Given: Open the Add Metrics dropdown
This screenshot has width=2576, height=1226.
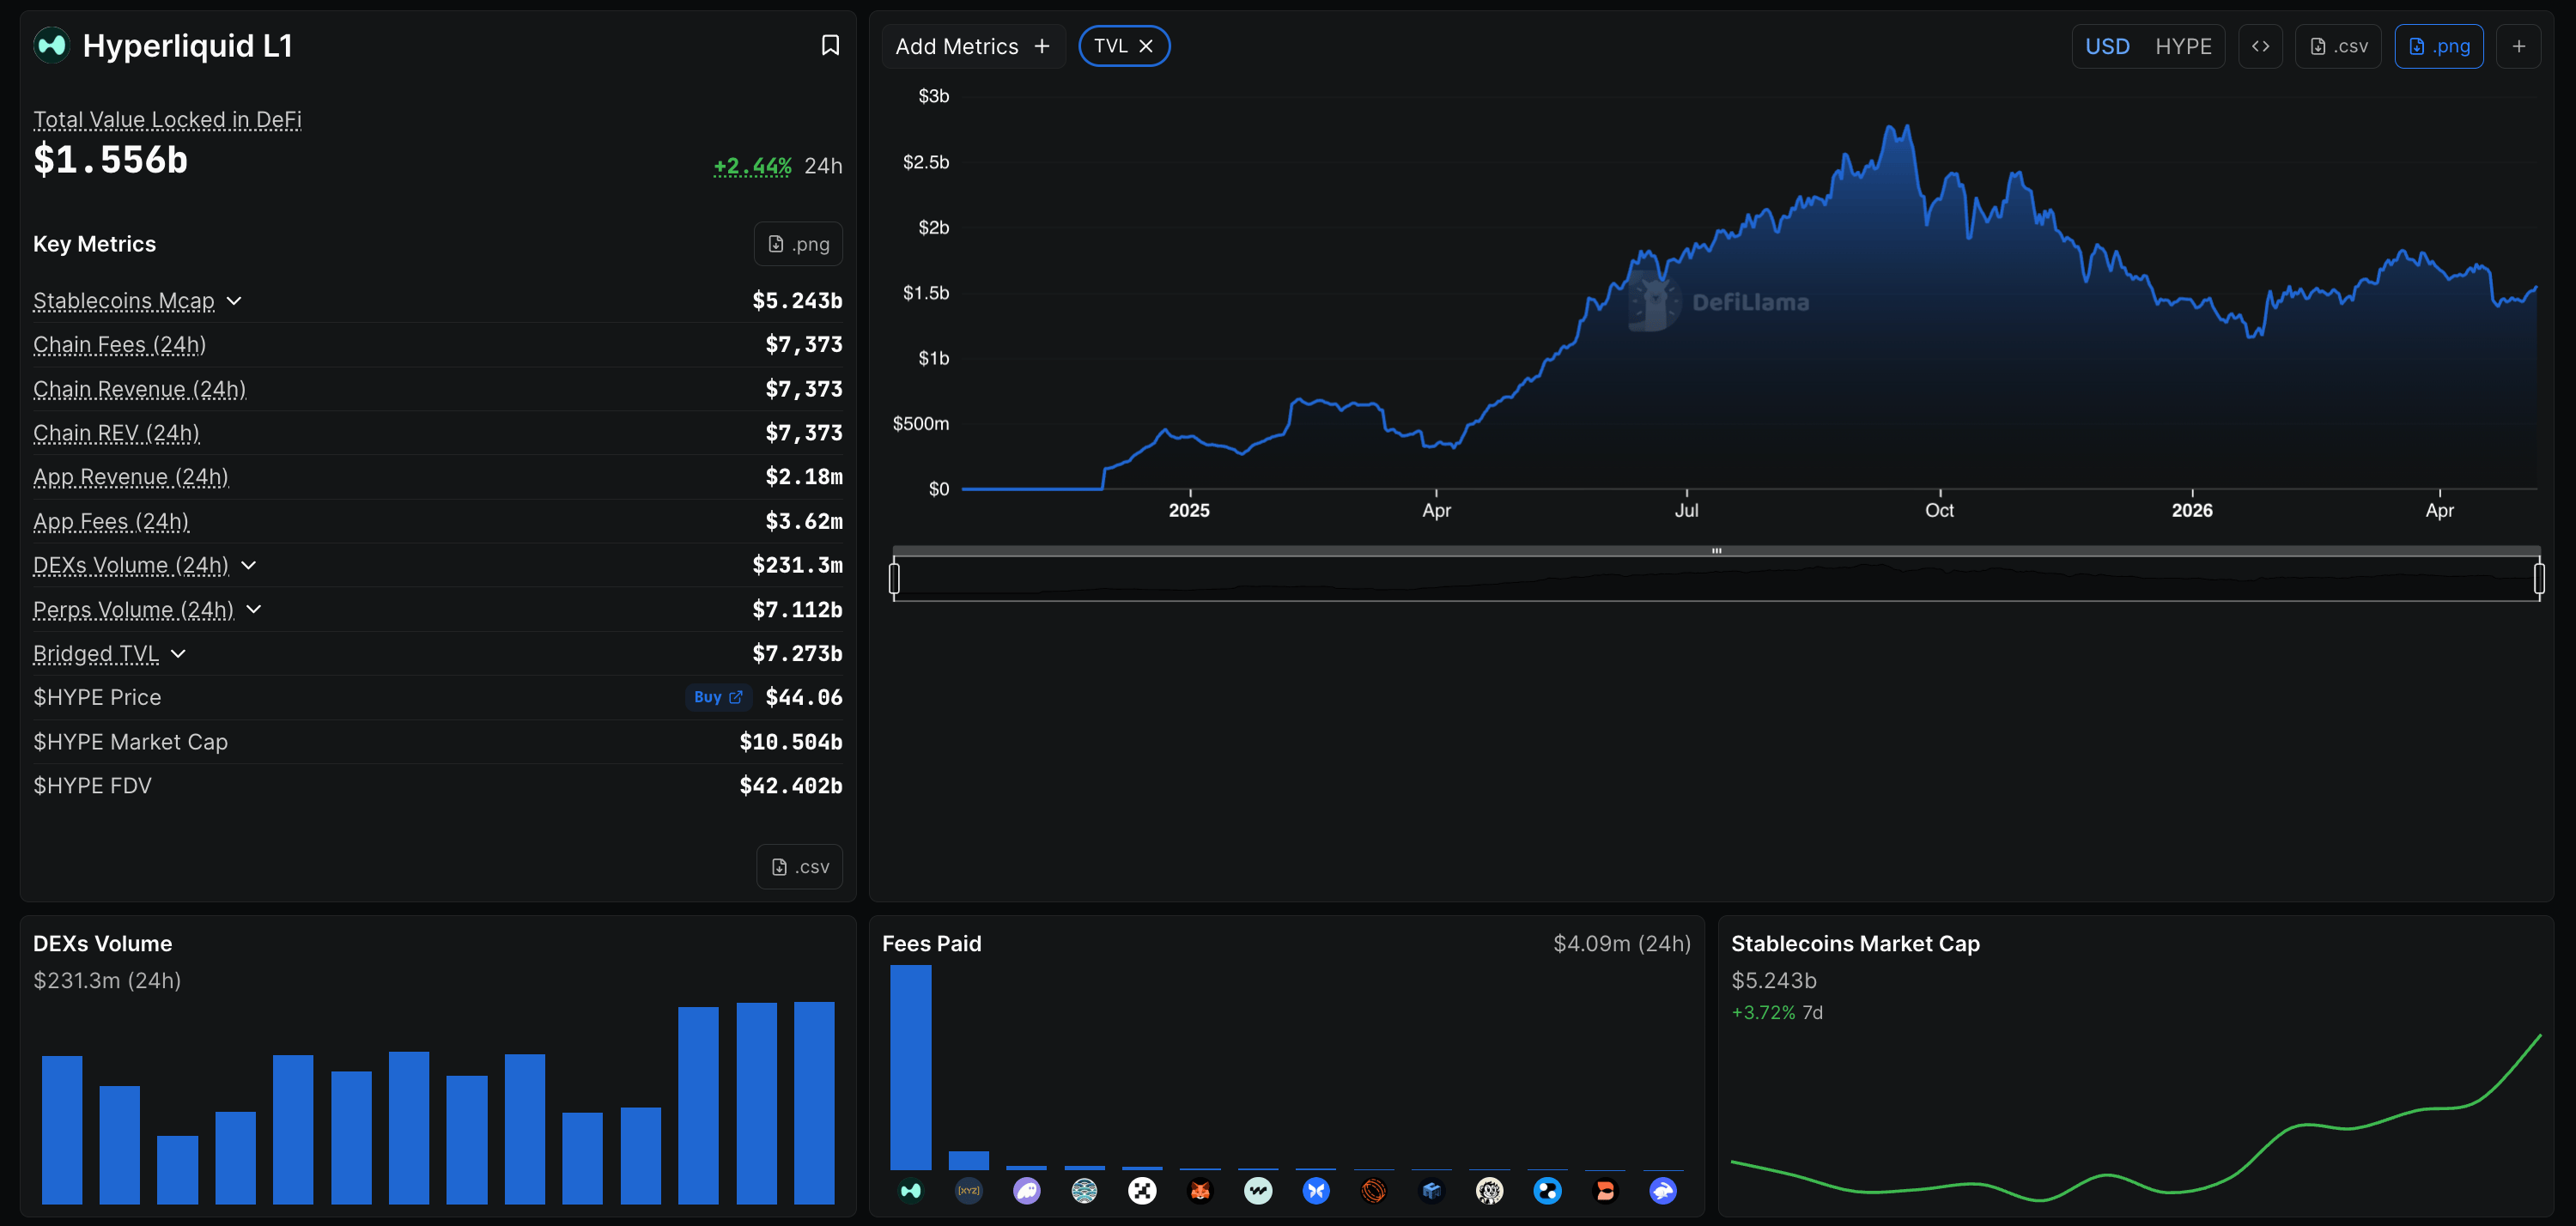Looking at the screenshot, I should (x=973, y=46).
